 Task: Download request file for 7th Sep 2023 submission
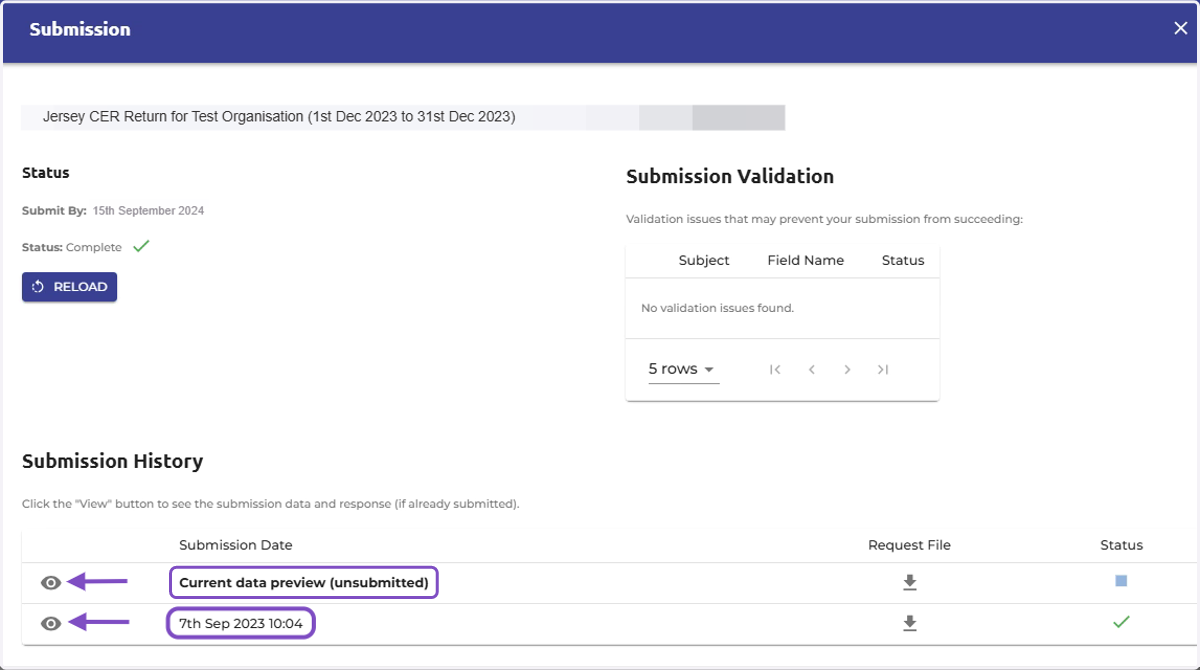909,624
